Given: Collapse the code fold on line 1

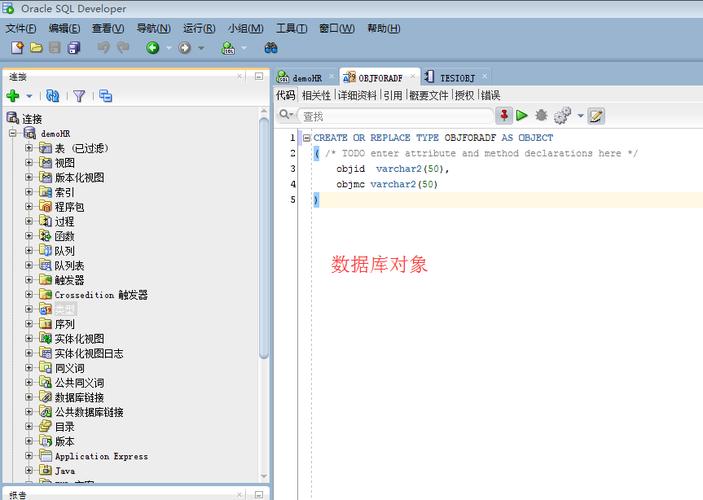Looking at the screenshot, I should pyautogui.click(x=306, y=138).
